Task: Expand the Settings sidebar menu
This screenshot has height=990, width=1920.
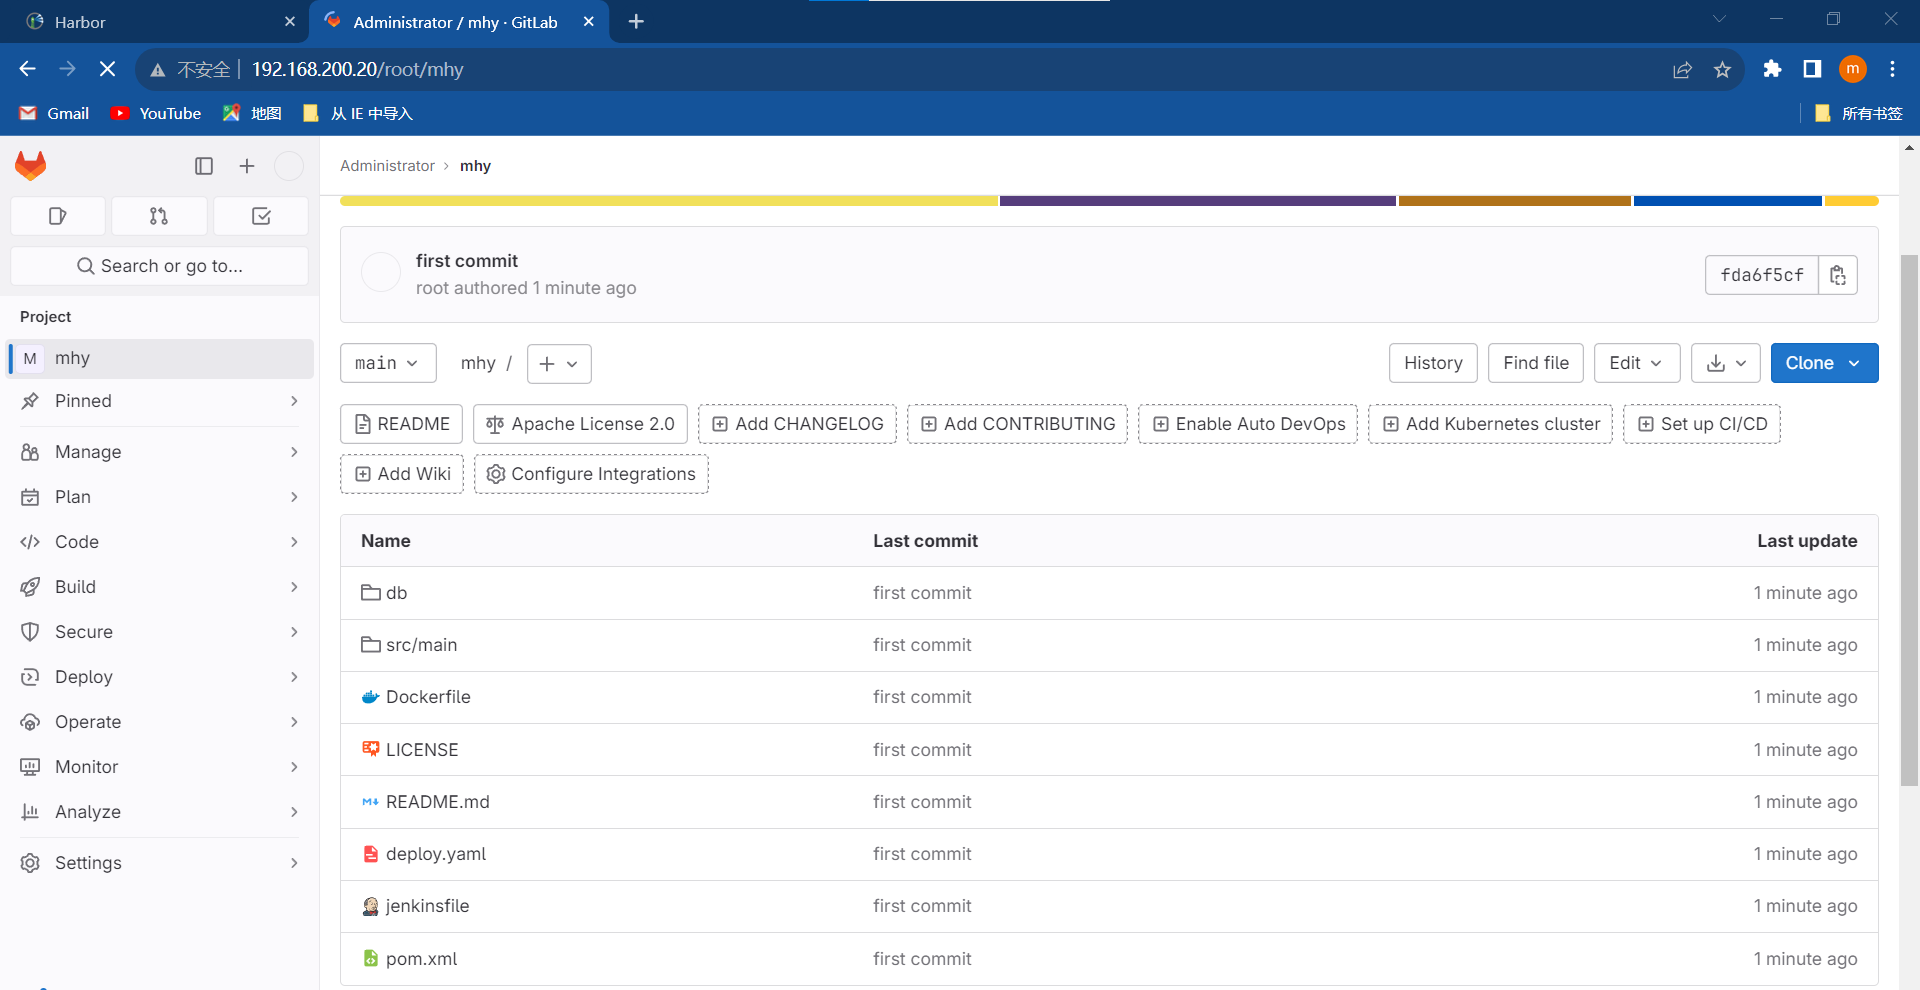Action: click(x=160, y=863)
